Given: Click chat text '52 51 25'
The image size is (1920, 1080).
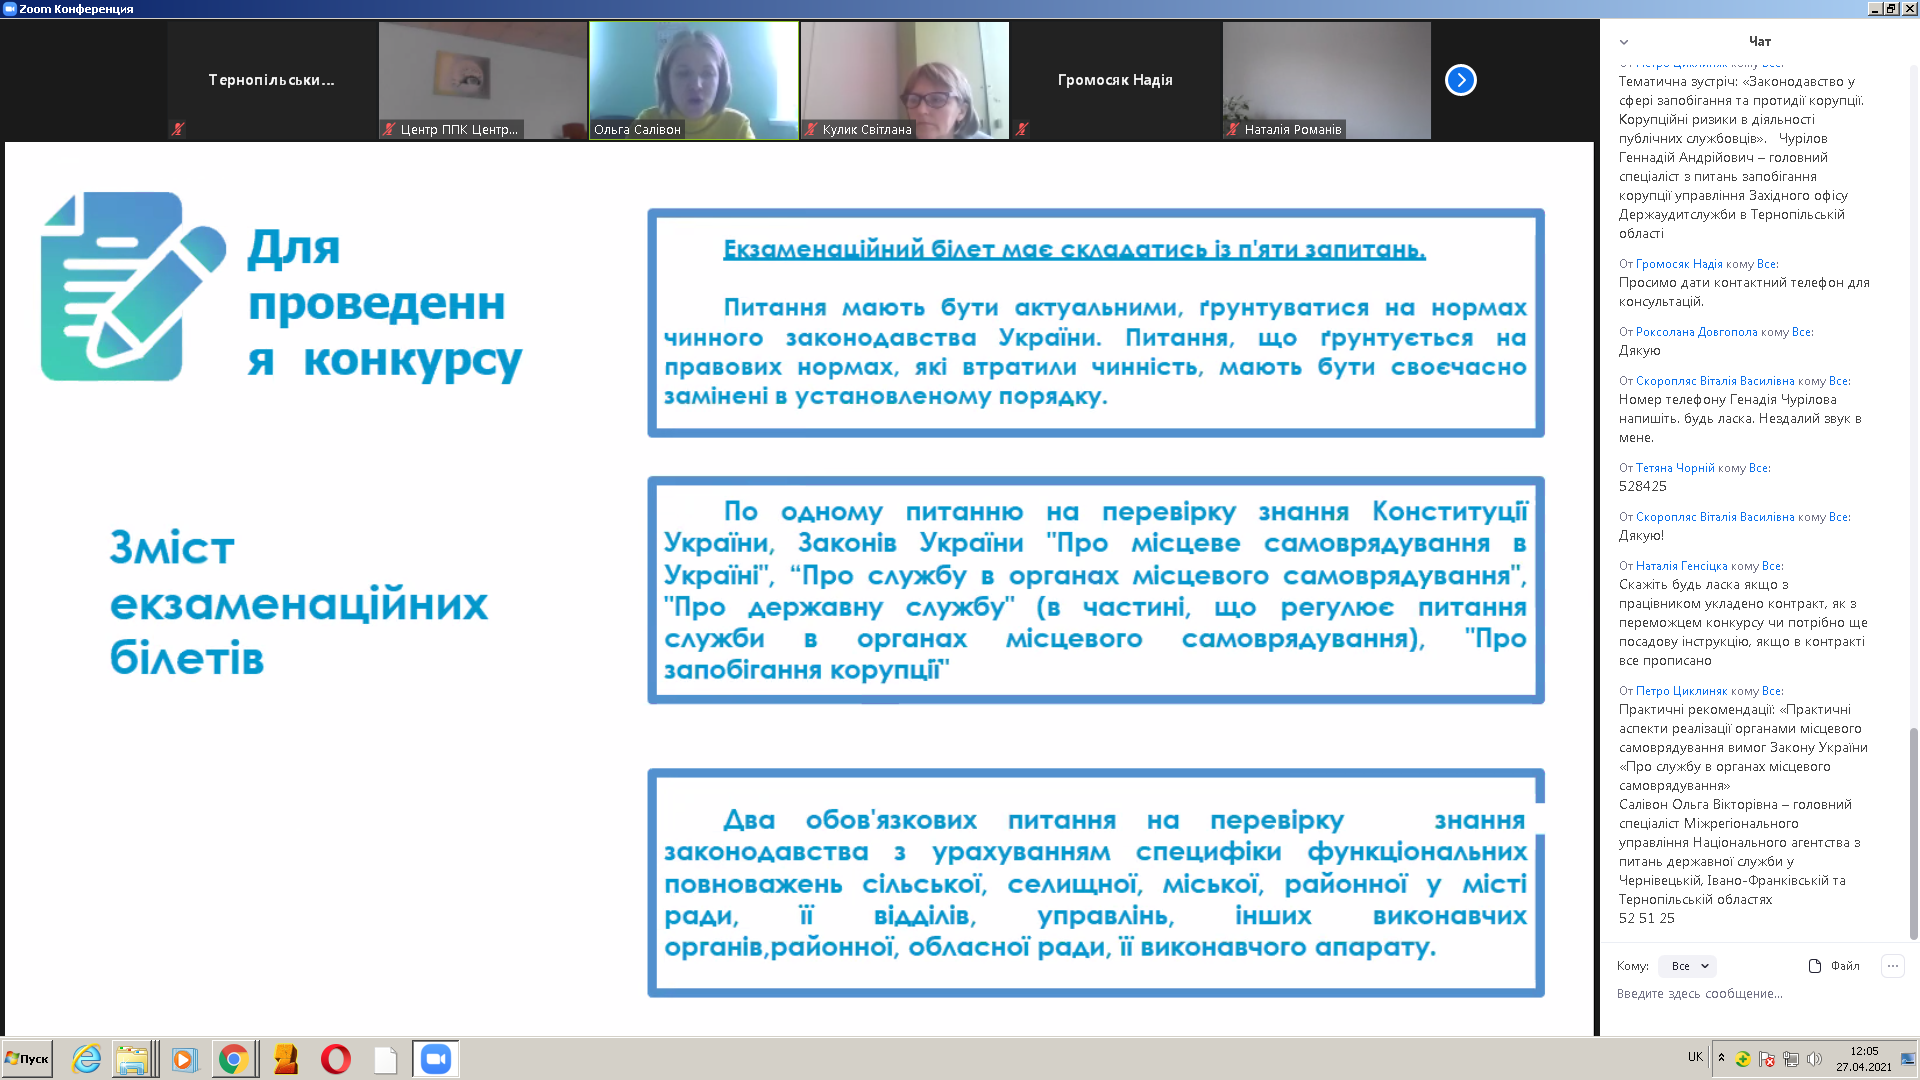Looking at the screenshot, I should tap(1646, 919).
